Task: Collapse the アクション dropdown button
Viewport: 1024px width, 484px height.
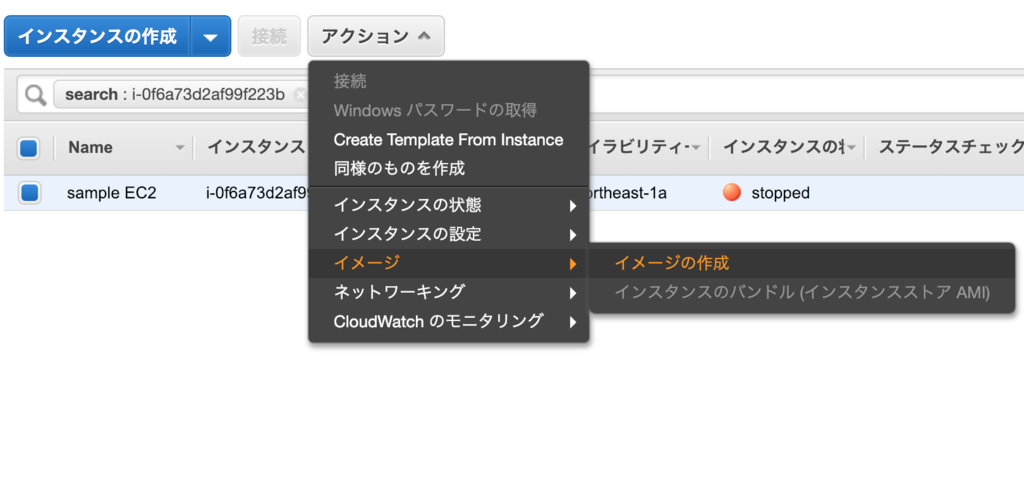Action: point(376,36)
